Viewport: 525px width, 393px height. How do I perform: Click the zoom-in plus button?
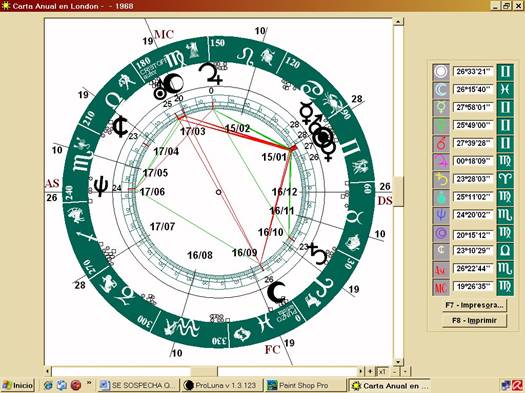(370, 371)
